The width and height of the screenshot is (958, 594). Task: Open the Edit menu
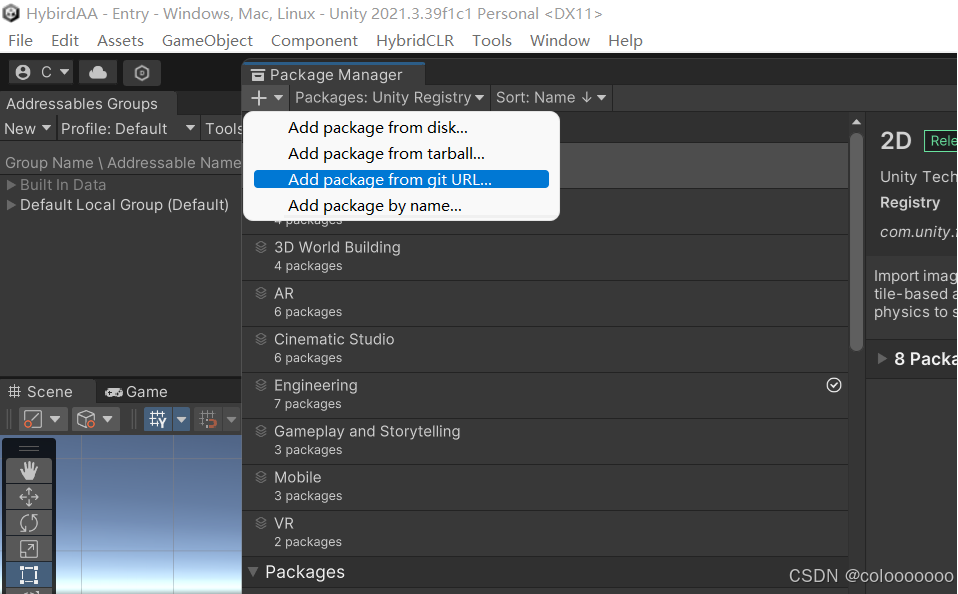click(x=65, y=40)
